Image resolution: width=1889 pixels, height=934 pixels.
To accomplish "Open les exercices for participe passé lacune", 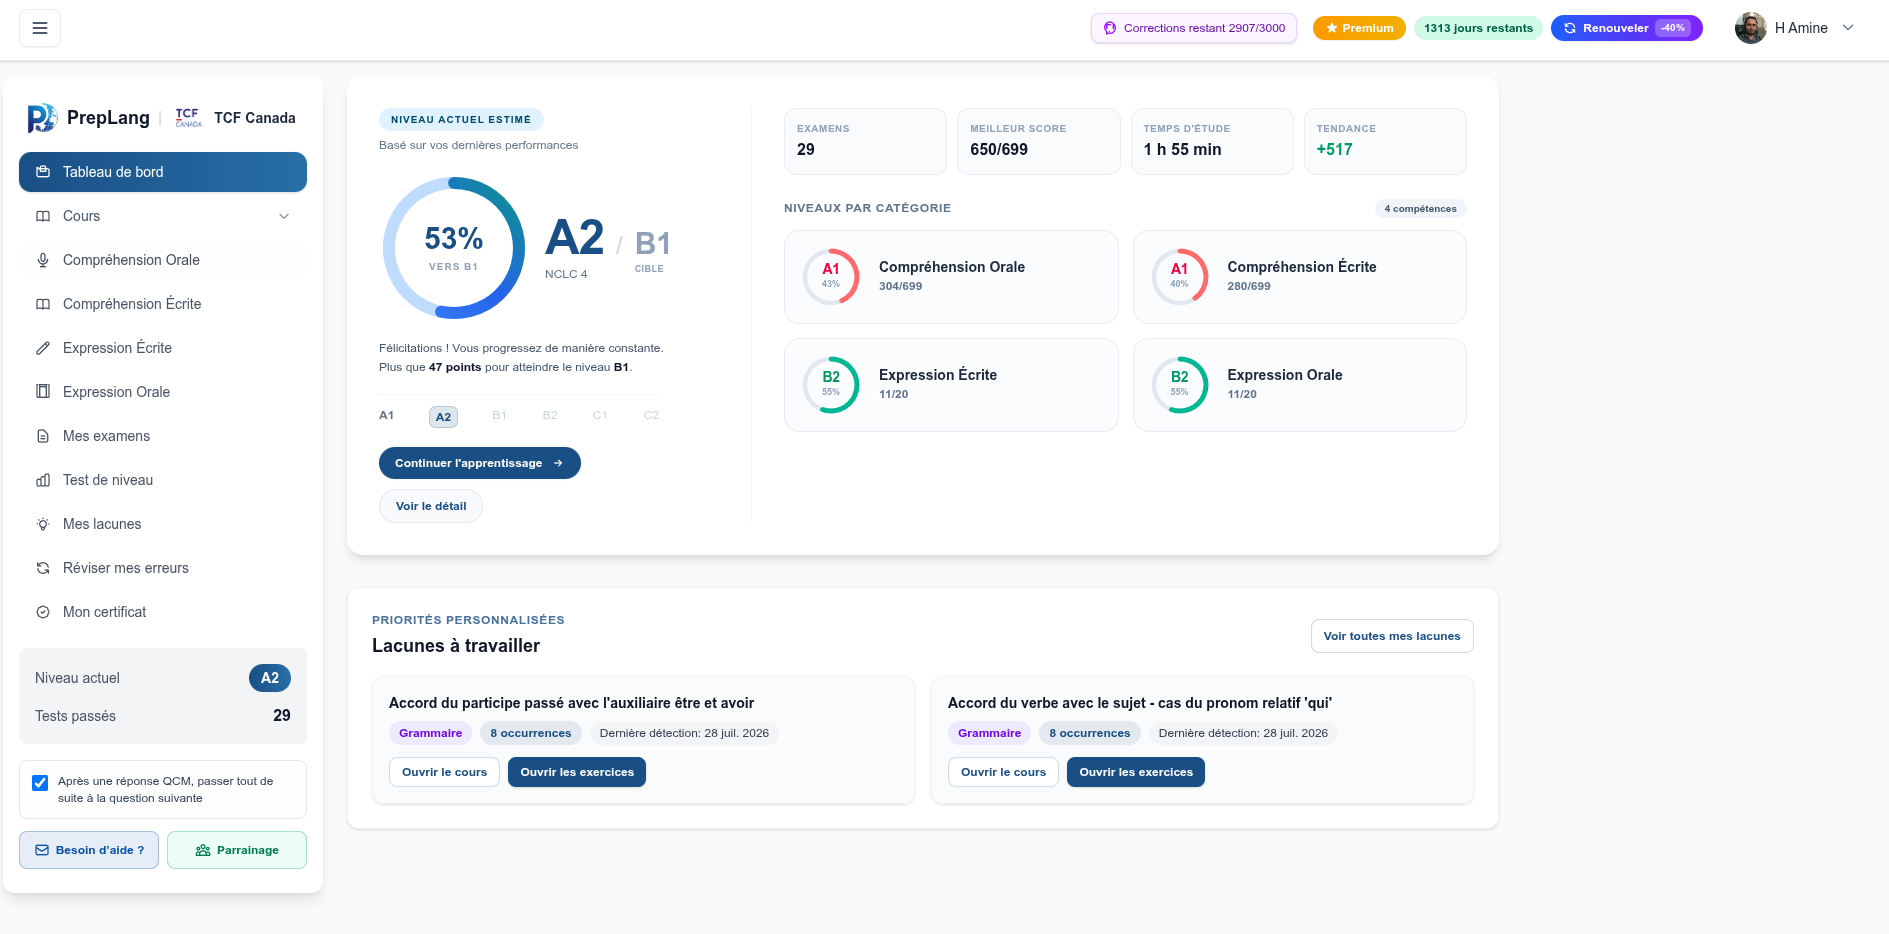I will tap(577, 772).
